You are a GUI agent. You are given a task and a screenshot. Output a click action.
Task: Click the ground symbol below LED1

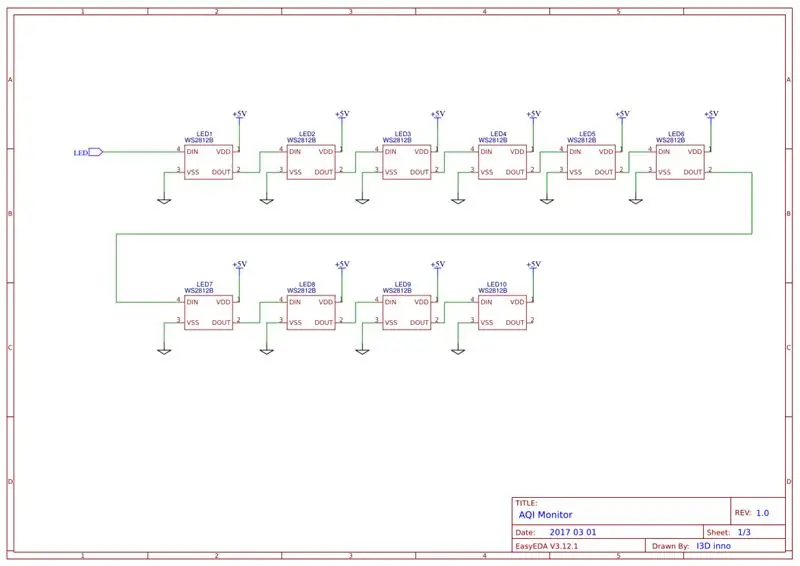pyautogui.click(x=164, y=202)
